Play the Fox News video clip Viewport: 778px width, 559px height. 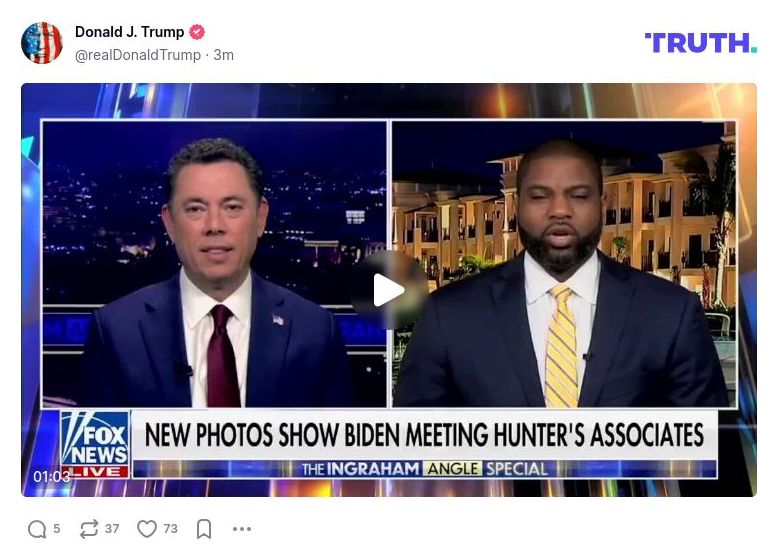[x=389, y=290]
